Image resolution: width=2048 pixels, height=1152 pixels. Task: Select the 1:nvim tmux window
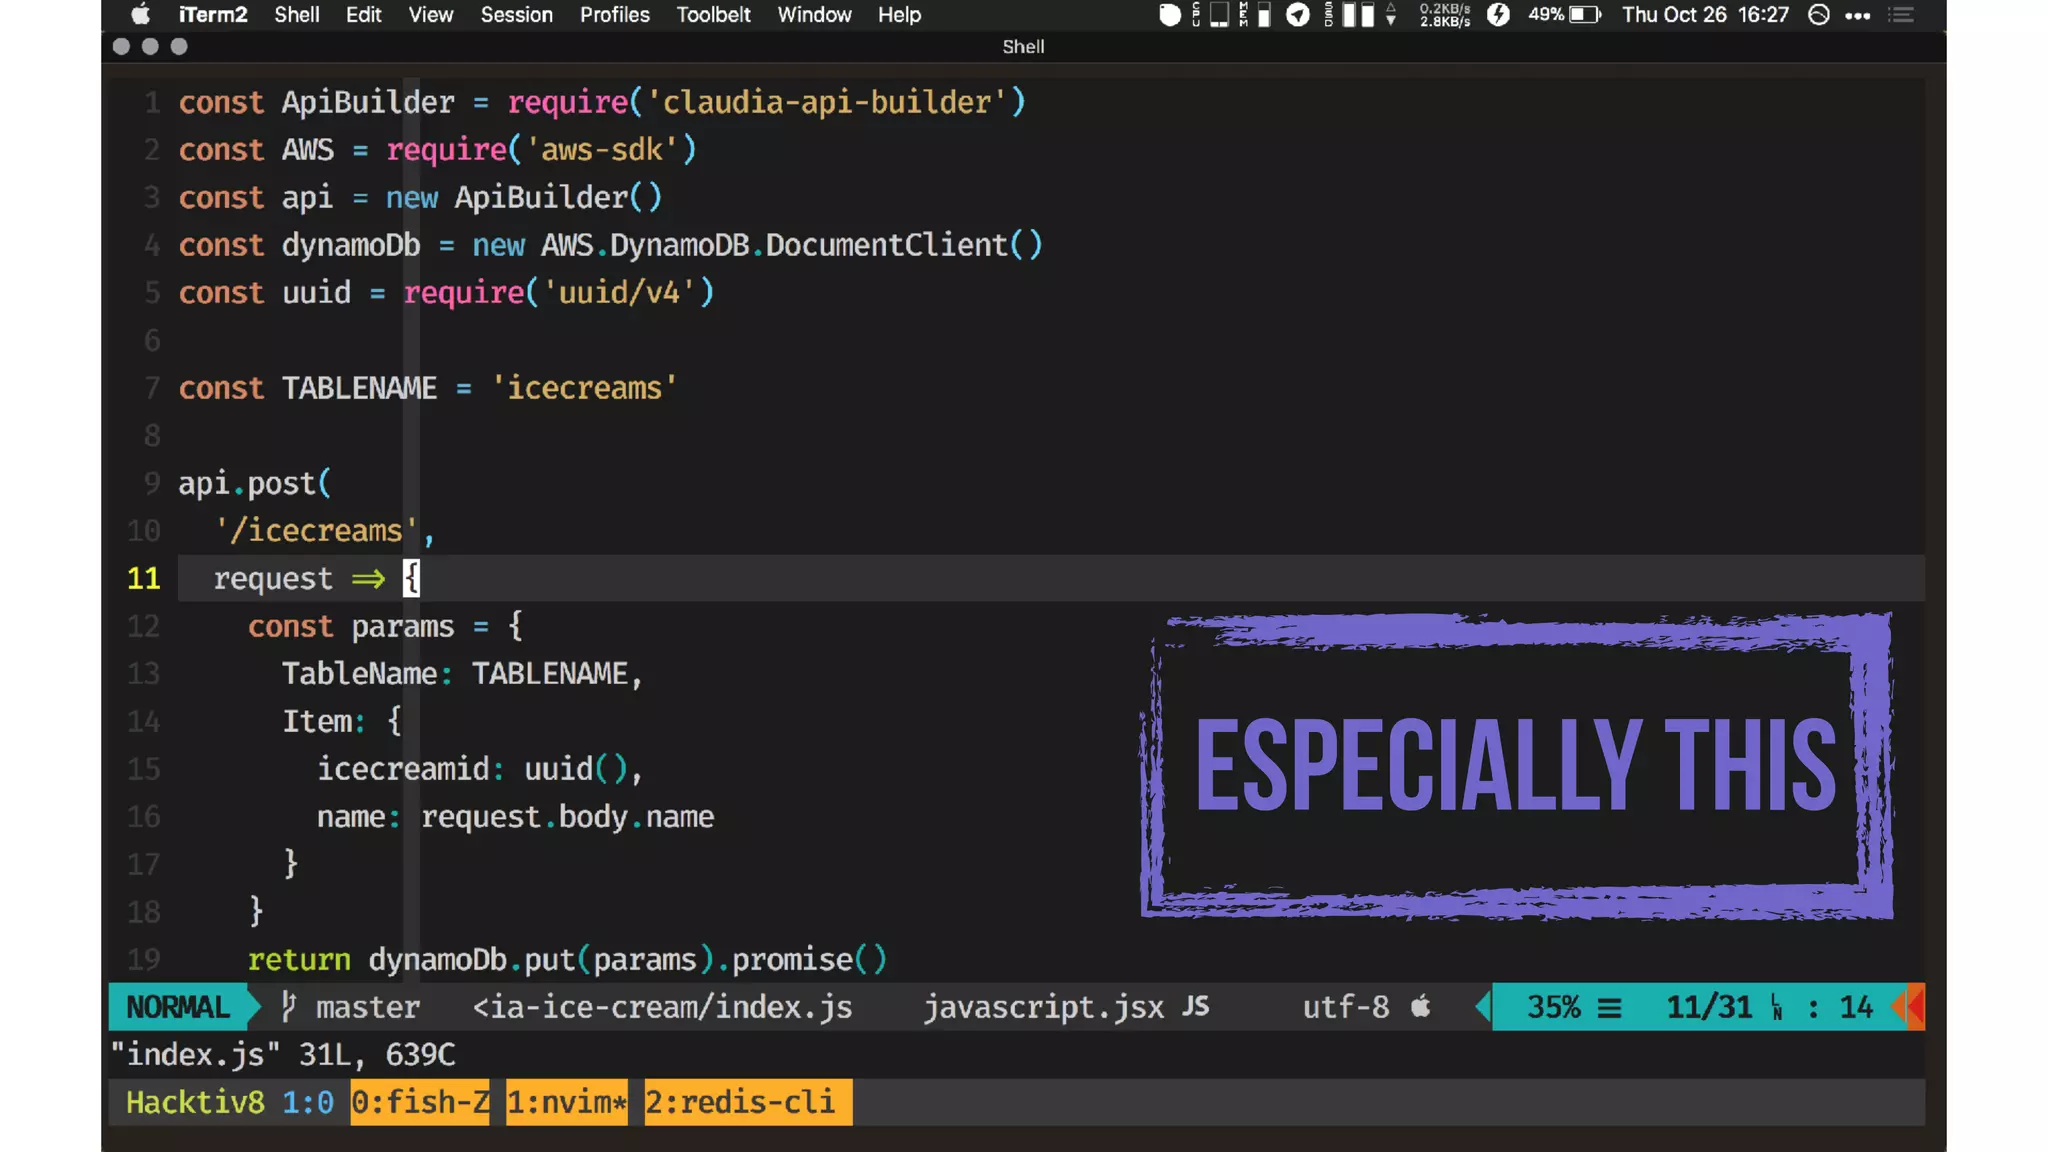(566, 1102)
